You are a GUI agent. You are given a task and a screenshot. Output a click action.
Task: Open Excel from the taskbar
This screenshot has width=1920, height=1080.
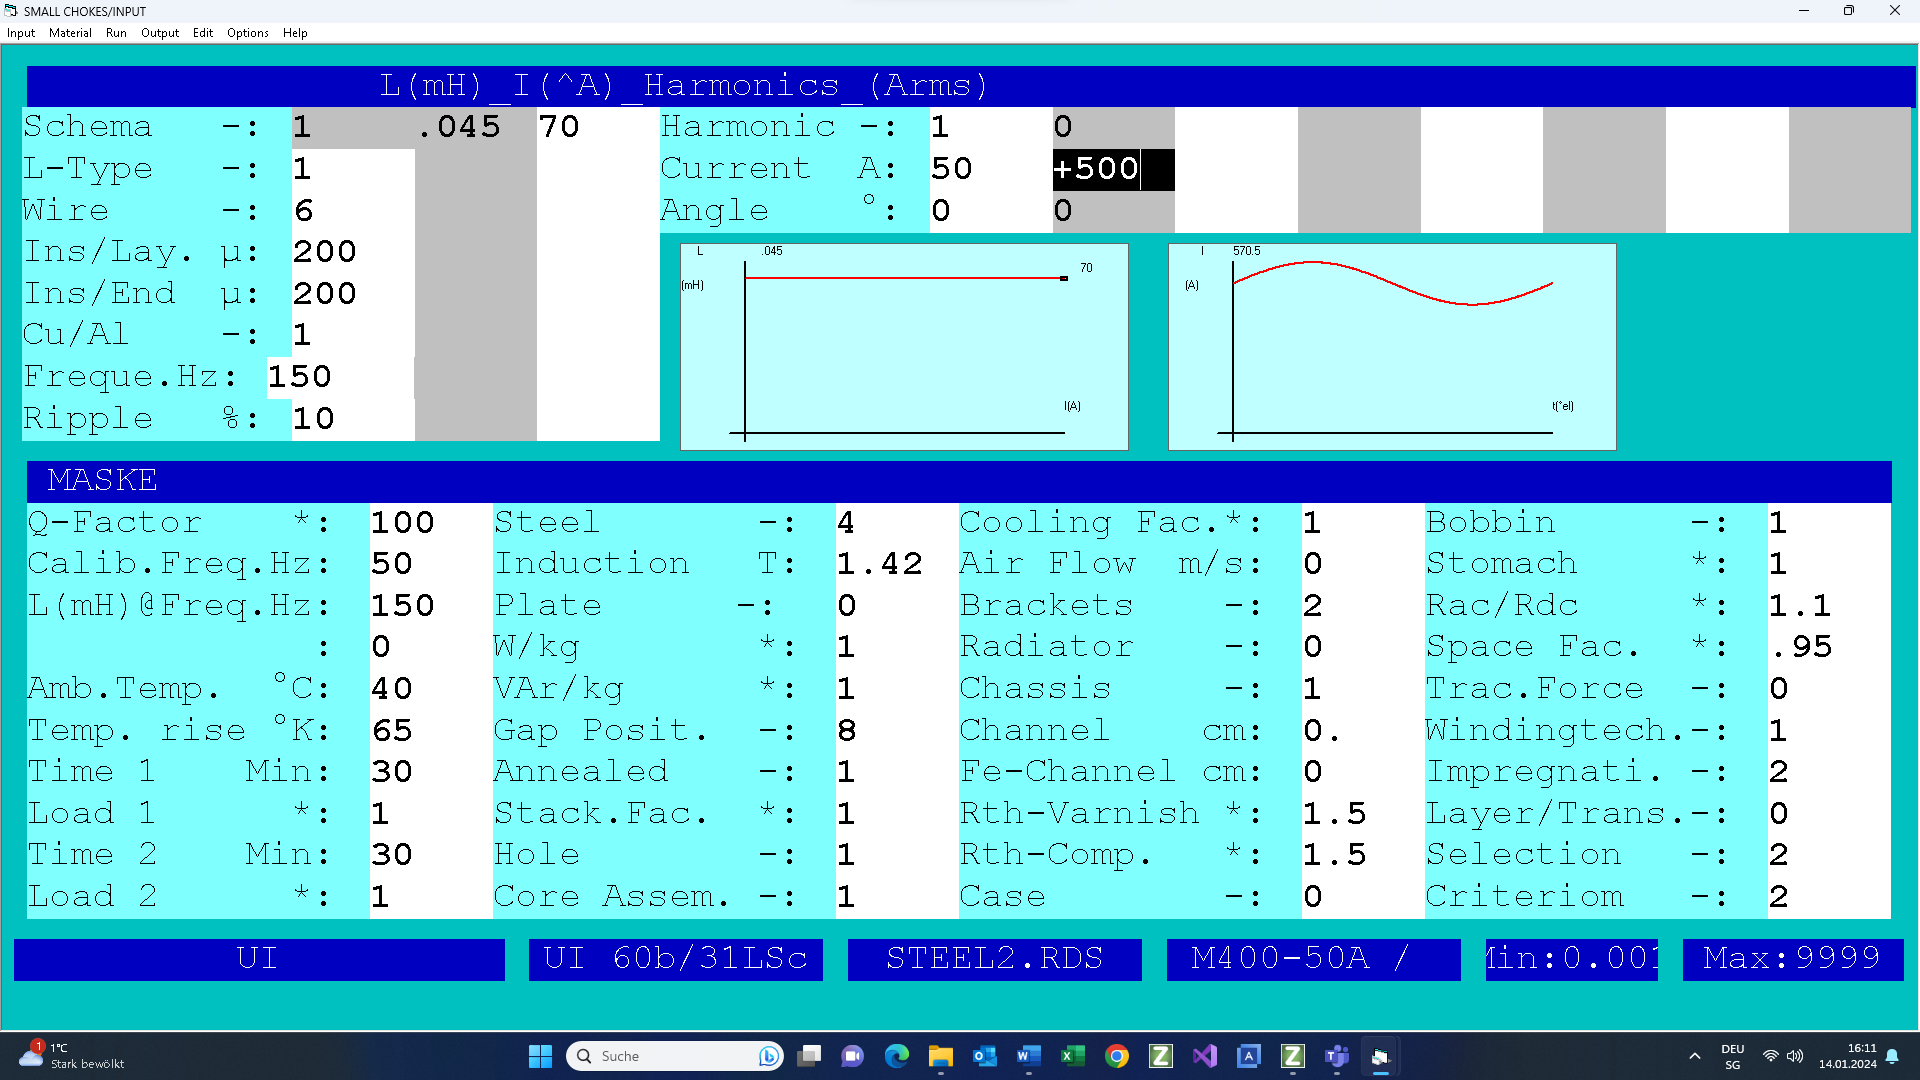click(x=1073, y=1056)
